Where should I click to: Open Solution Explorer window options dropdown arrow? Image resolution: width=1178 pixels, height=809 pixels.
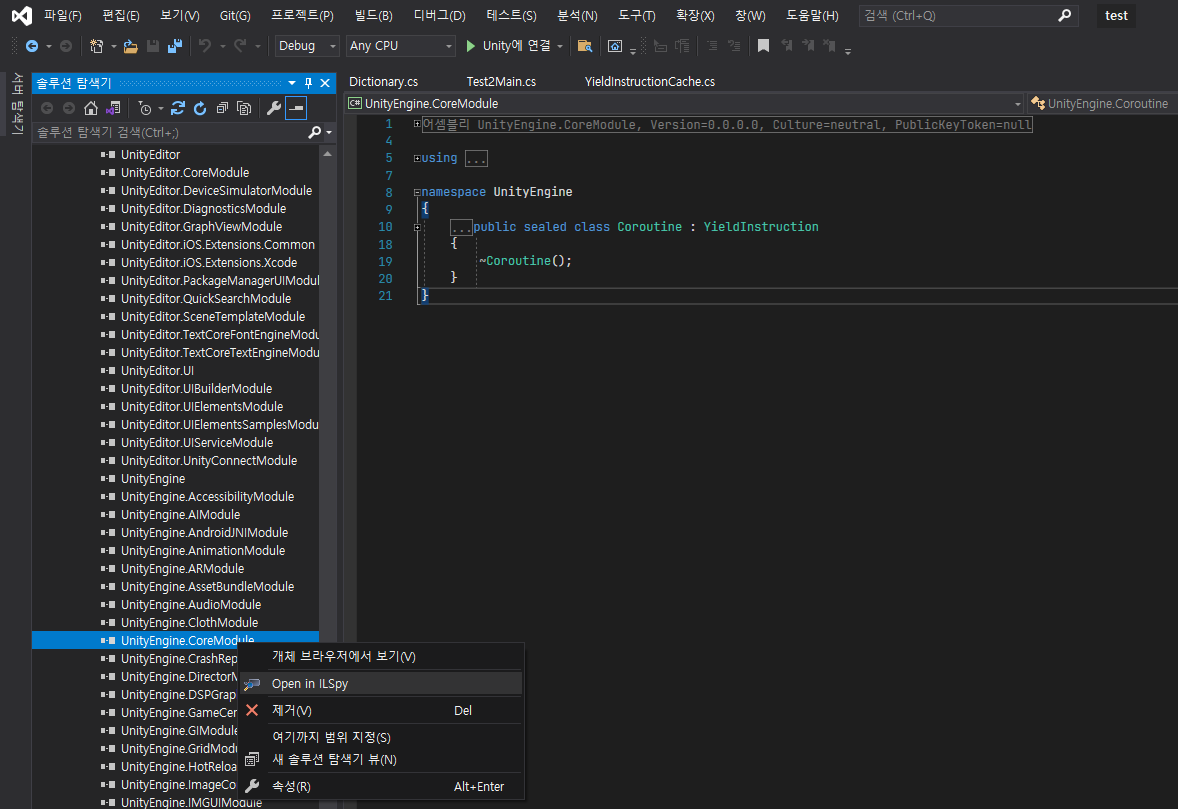point(291,83)
